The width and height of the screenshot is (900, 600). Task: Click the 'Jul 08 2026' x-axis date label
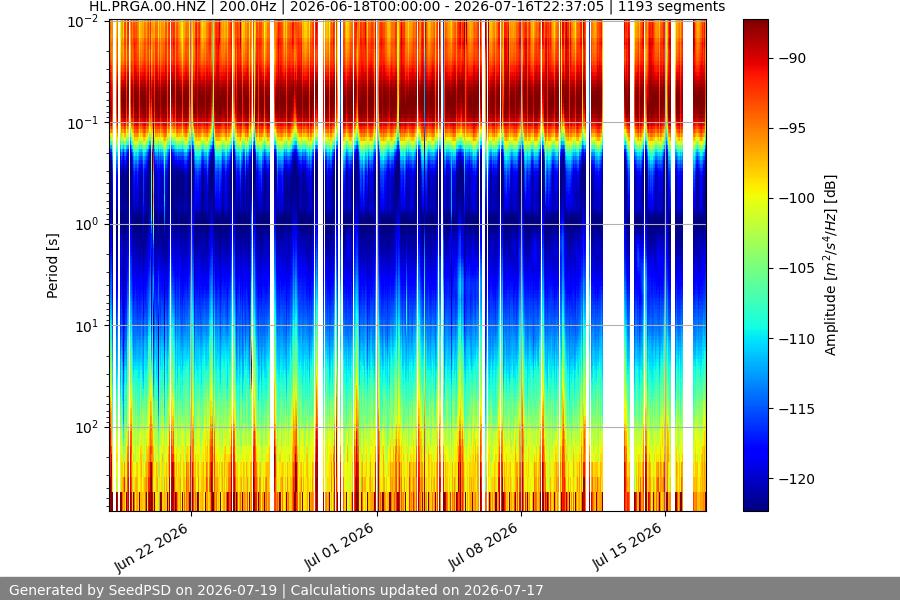click(483, 547)
